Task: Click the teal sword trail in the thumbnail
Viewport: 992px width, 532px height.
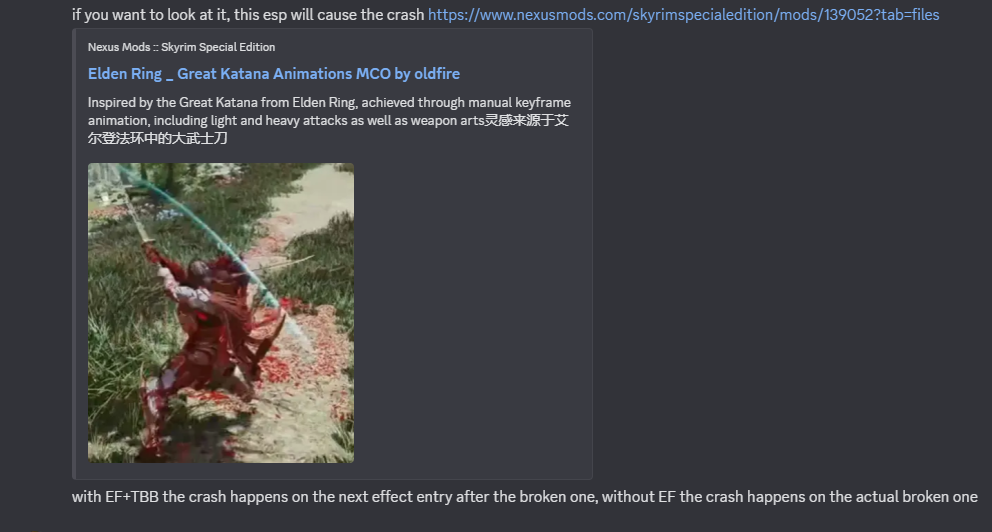Action: (209, 228)
